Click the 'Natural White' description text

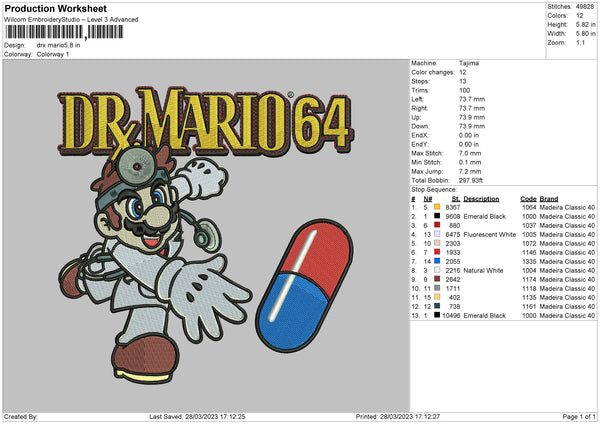483,271
